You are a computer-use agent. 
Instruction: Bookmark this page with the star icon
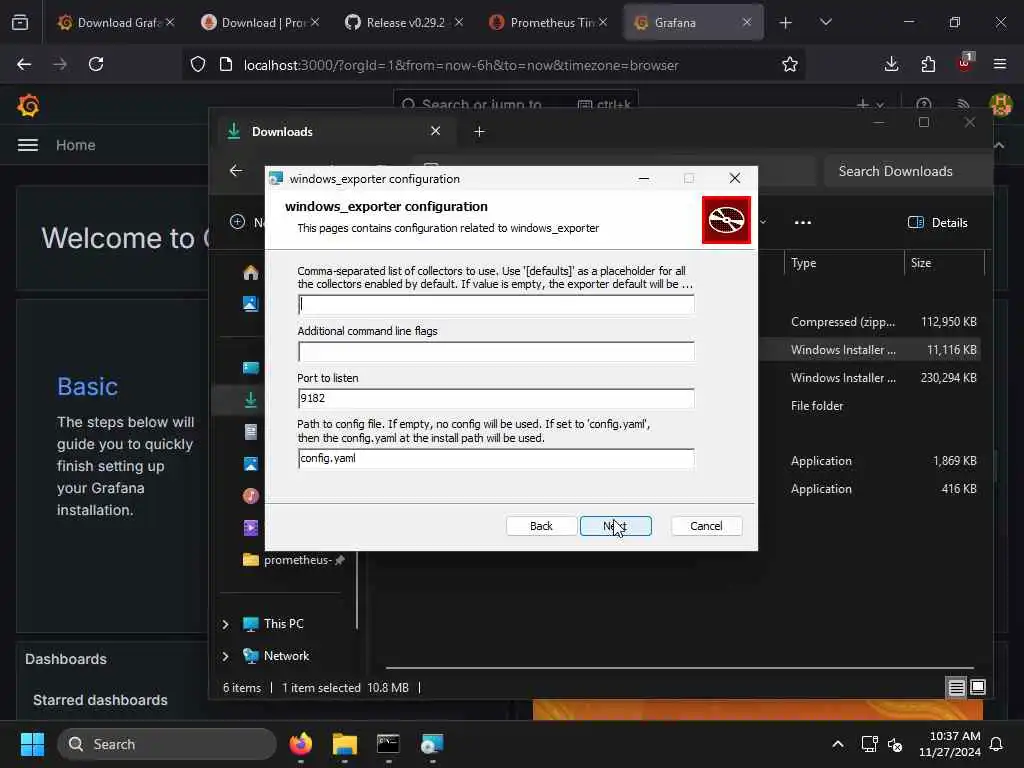coord(790,64)
